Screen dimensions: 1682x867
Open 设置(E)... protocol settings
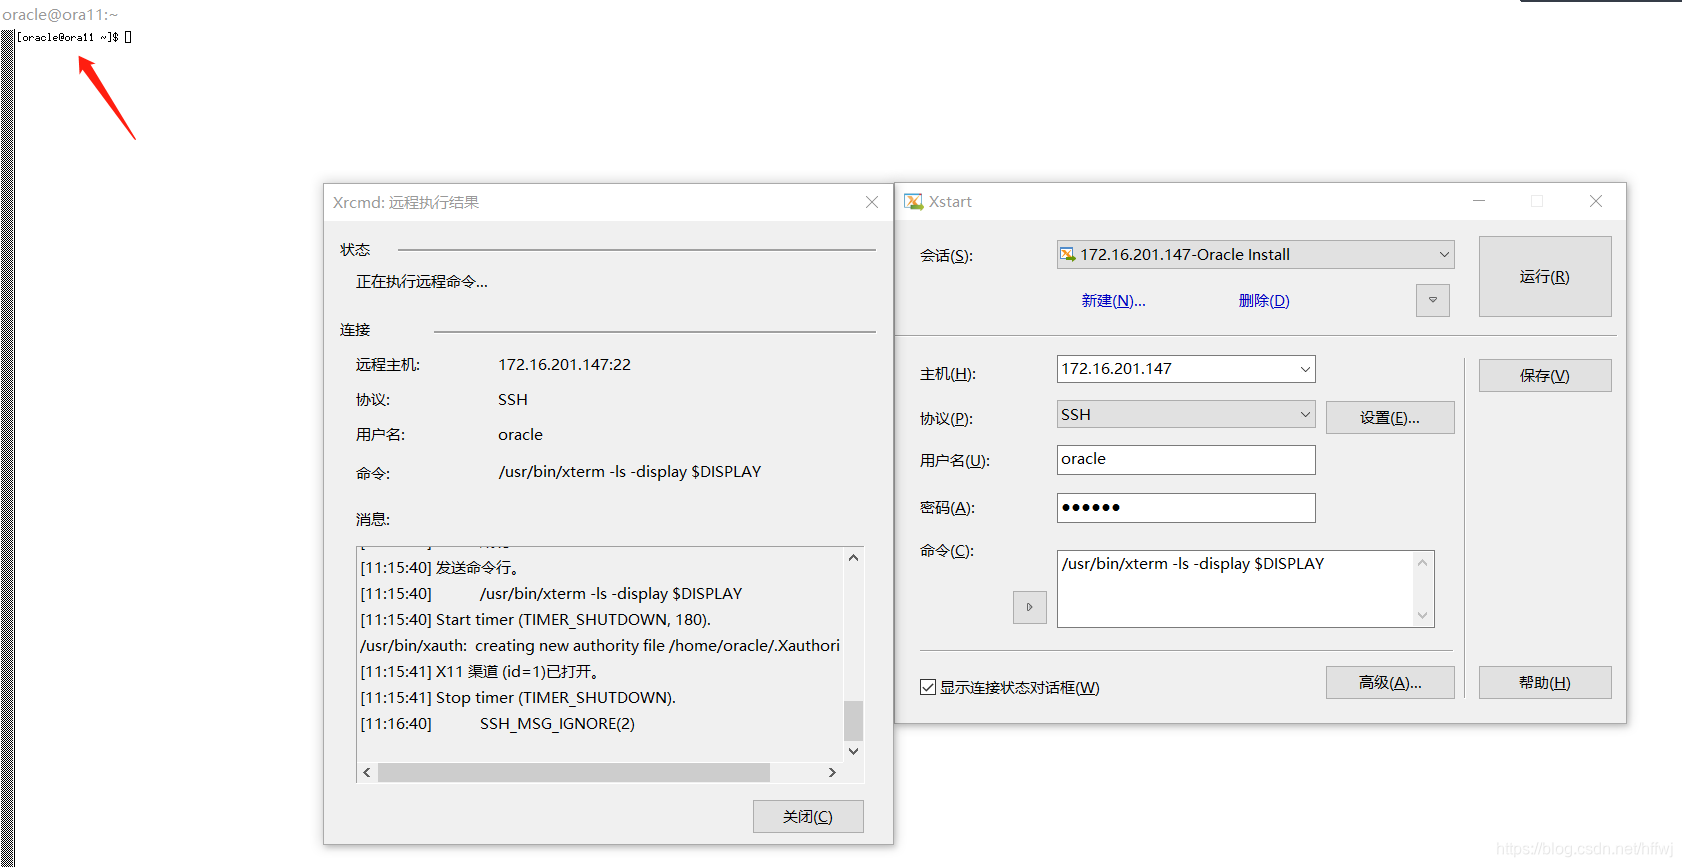tap(1389, 417)
